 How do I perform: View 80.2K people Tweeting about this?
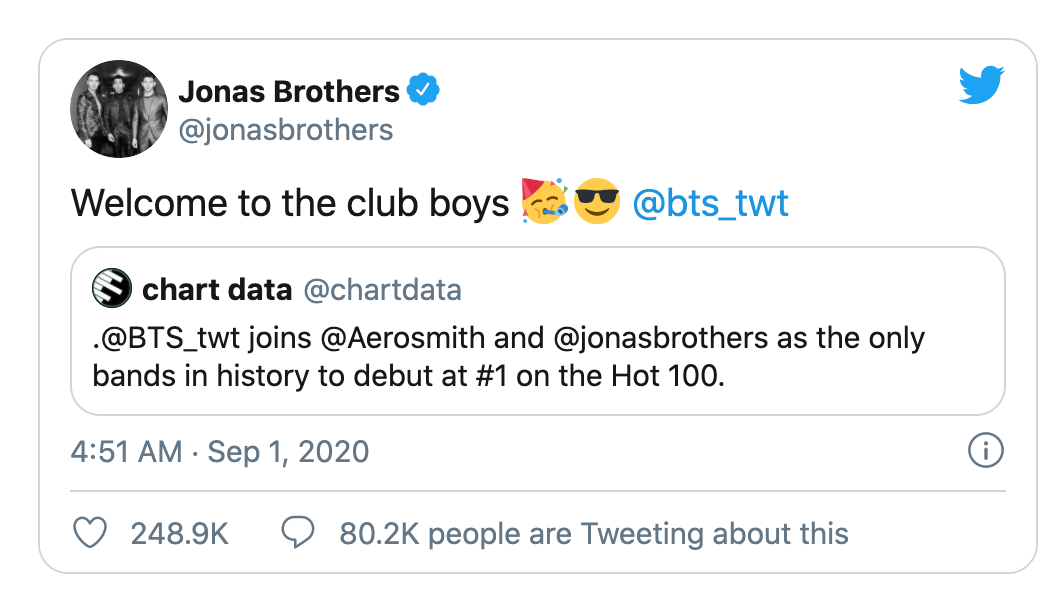tap(594, 533)
